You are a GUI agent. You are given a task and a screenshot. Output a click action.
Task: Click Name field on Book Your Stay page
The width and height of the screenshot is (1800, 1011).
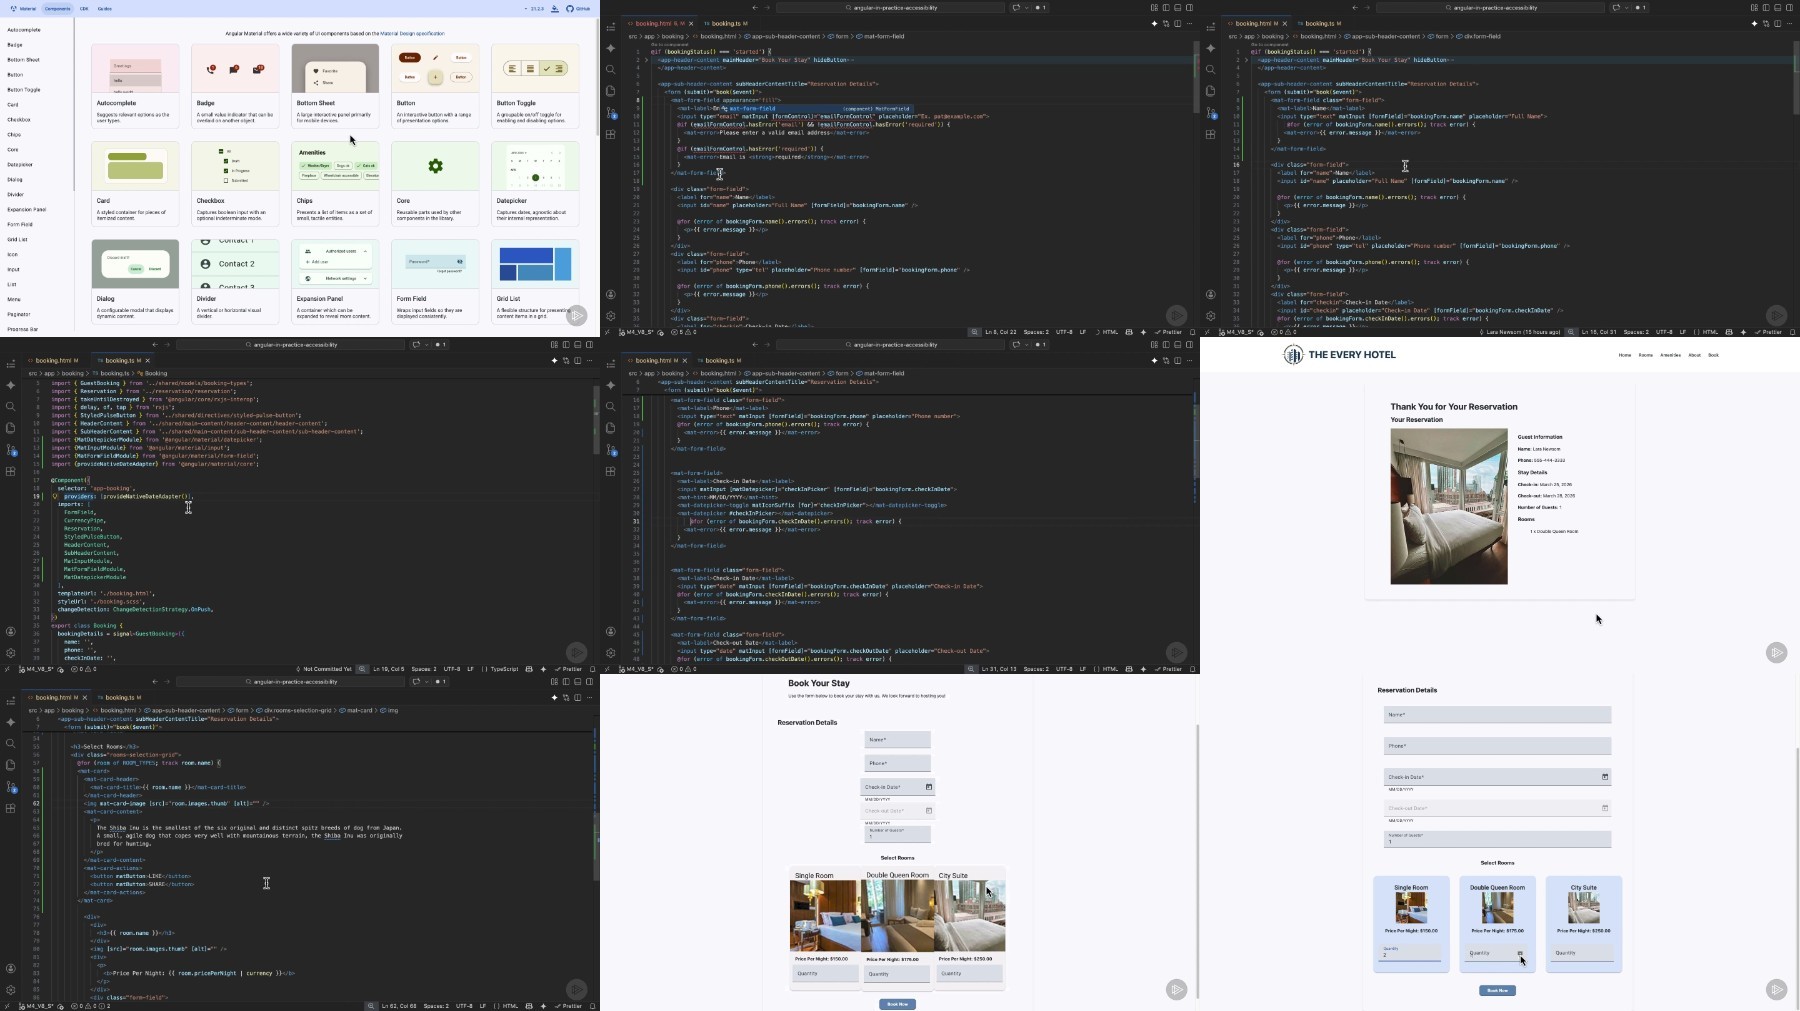(897, 740)
